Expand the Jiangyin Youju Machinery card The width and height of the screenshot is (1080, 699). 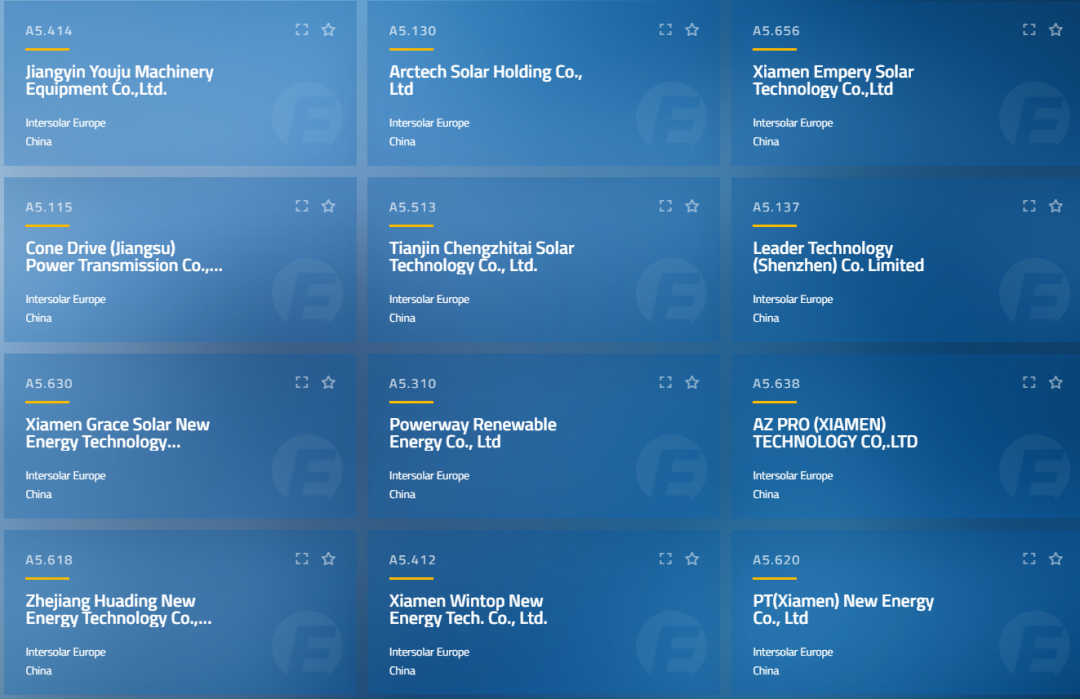coord(302,30)
